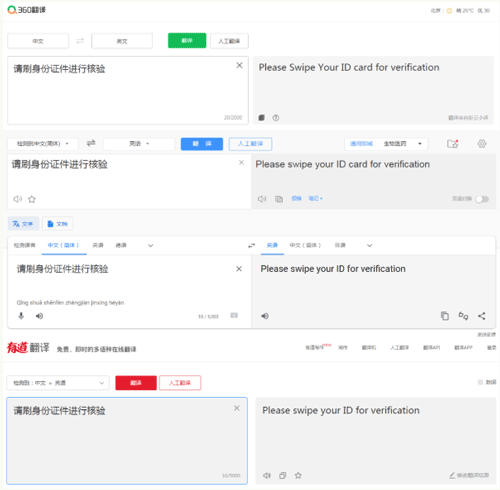Open the Baidu favorites folder icon
Viewport: 500px width, 490px height.
click(452, 144)
